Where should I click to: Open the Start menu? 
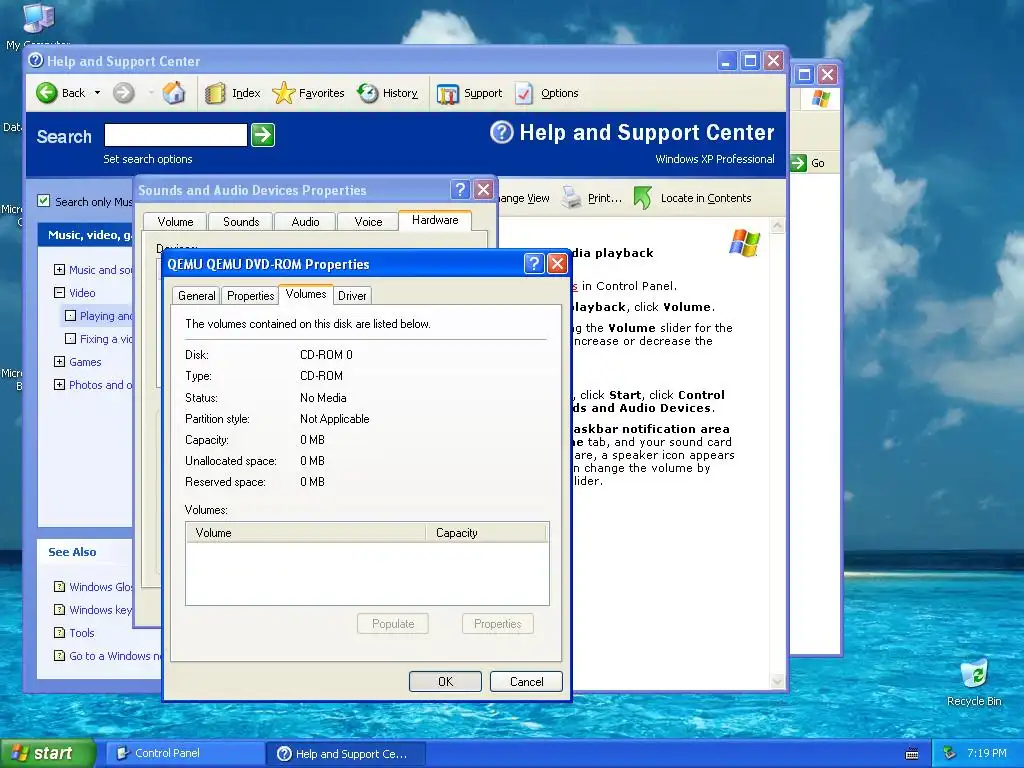pyautogui.click(x=47, y=754)
